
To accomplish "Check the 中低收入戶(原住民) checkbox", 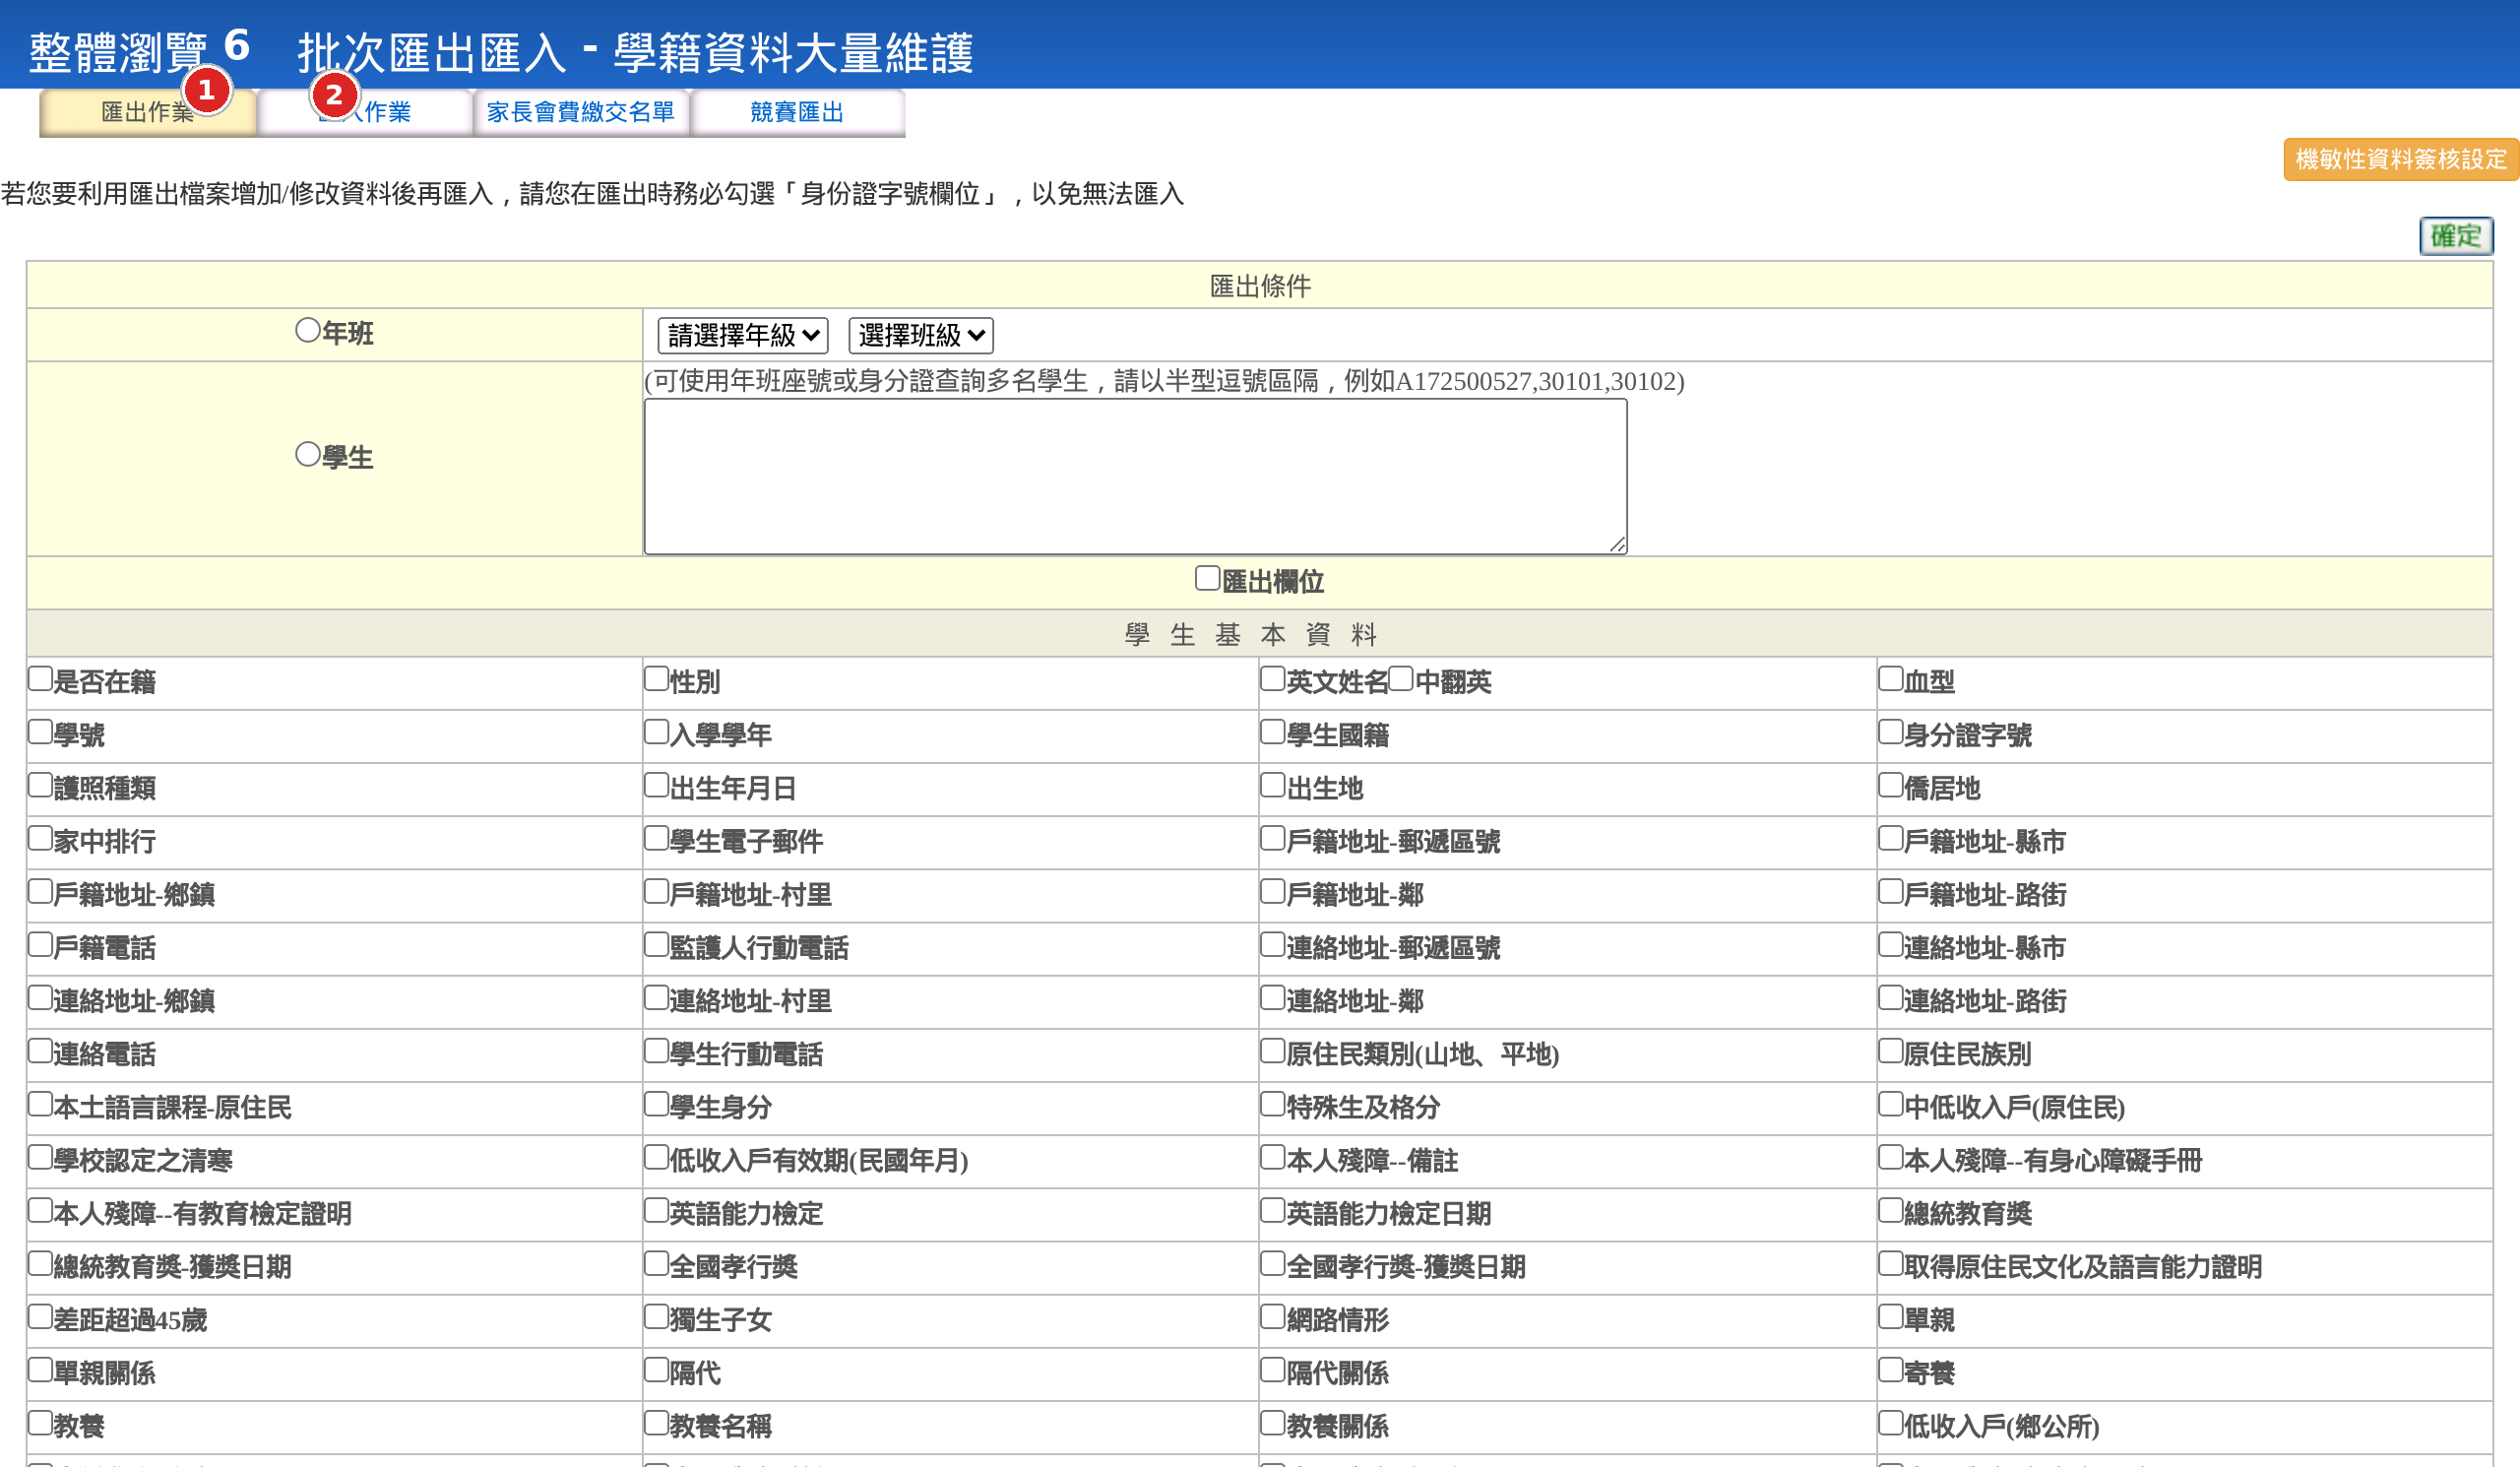I will click(x=1890, y=1104).
